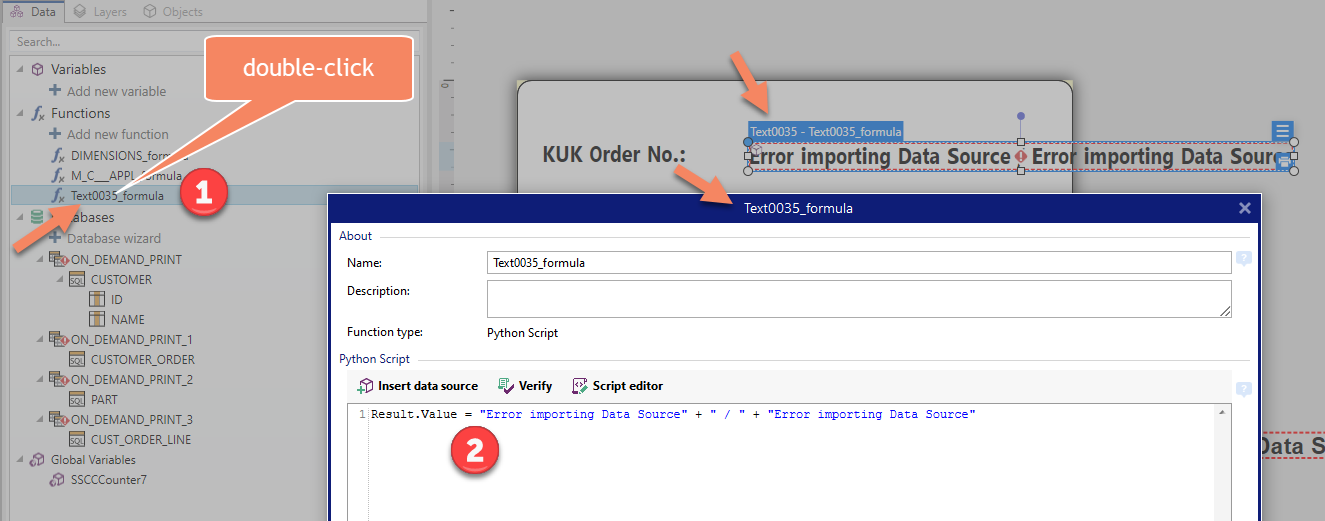Screen dimensions: 1325x521
Task: Open the Script editor
Action: point(617,385)
